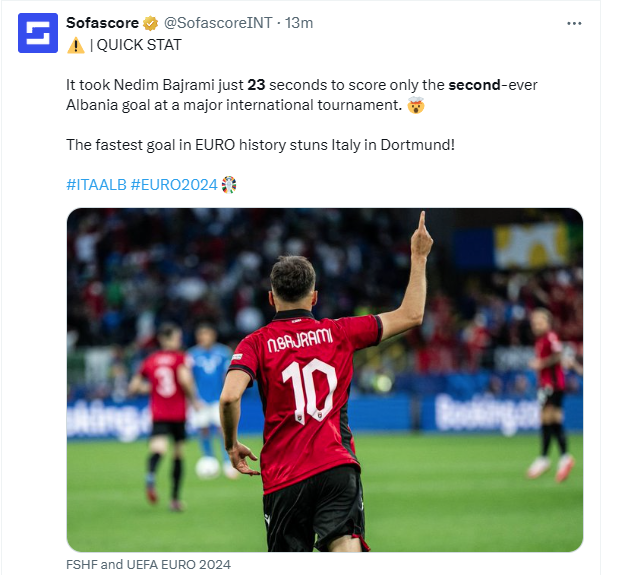Click the N.BAJRAMI name on the shirt
Screen dimensions: 627x575
tap(299, 338)
